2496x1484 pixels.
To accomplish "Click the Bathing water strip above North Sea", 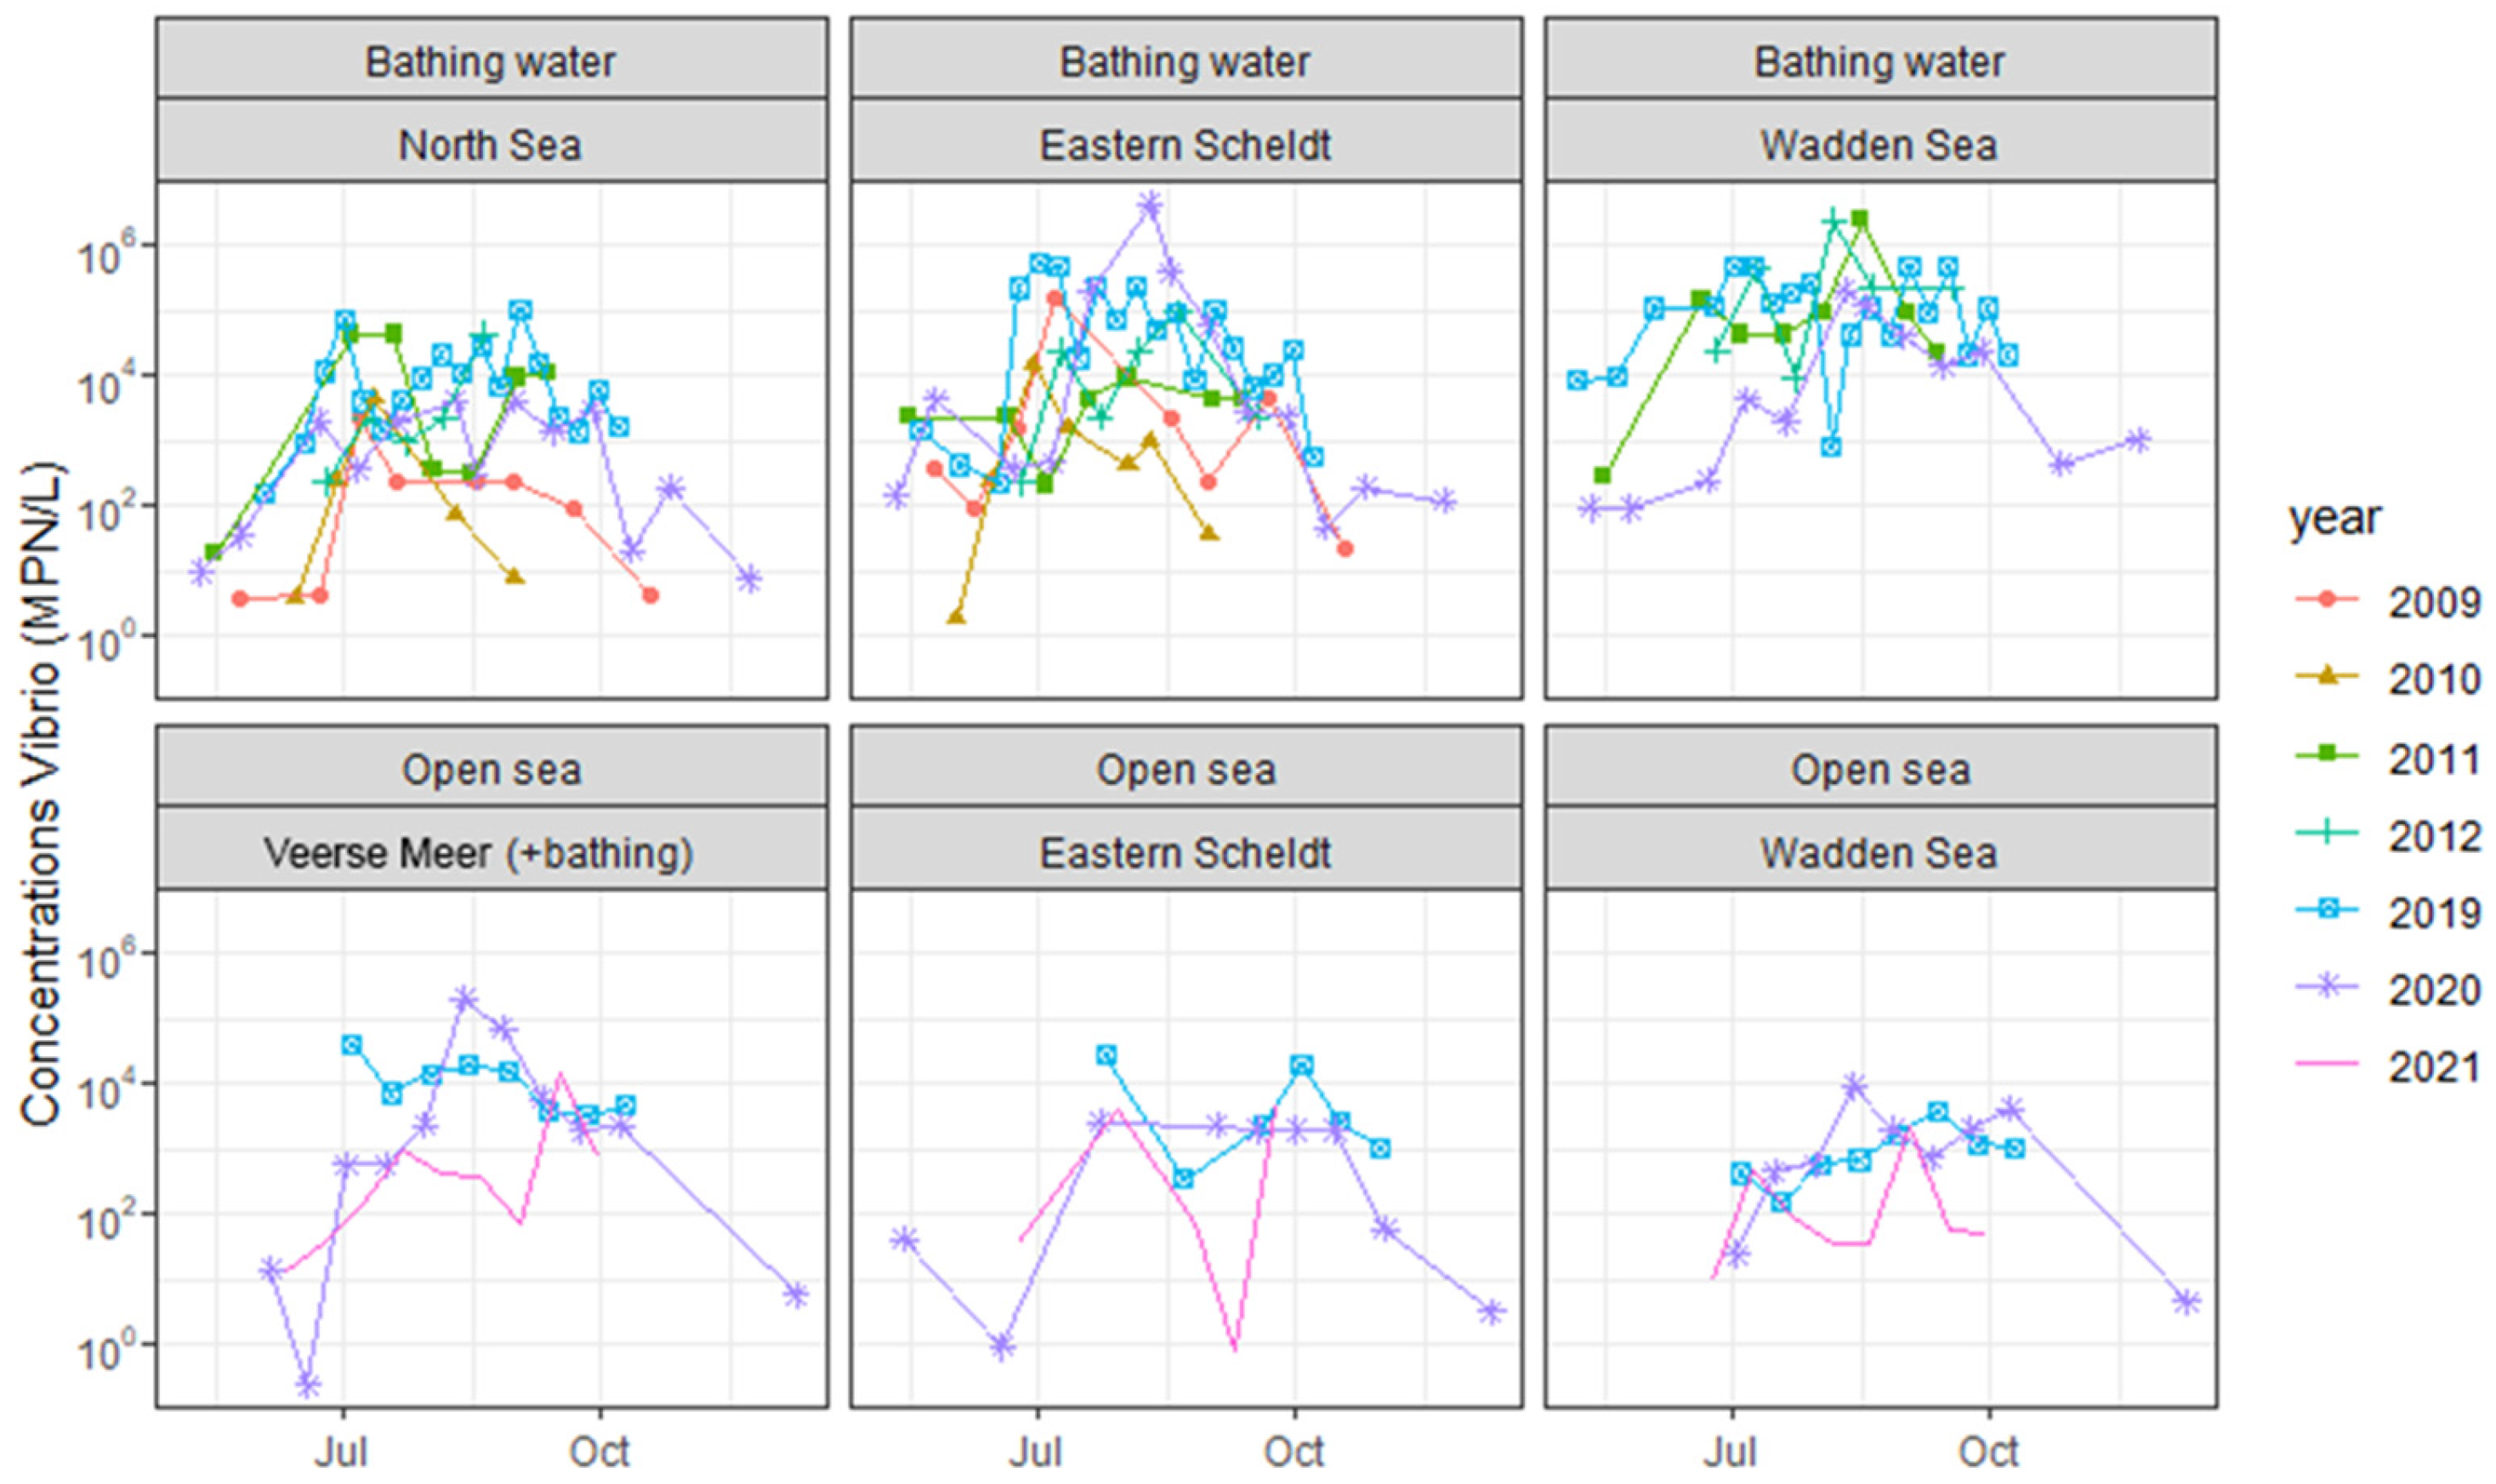I will tap(490, 62).
